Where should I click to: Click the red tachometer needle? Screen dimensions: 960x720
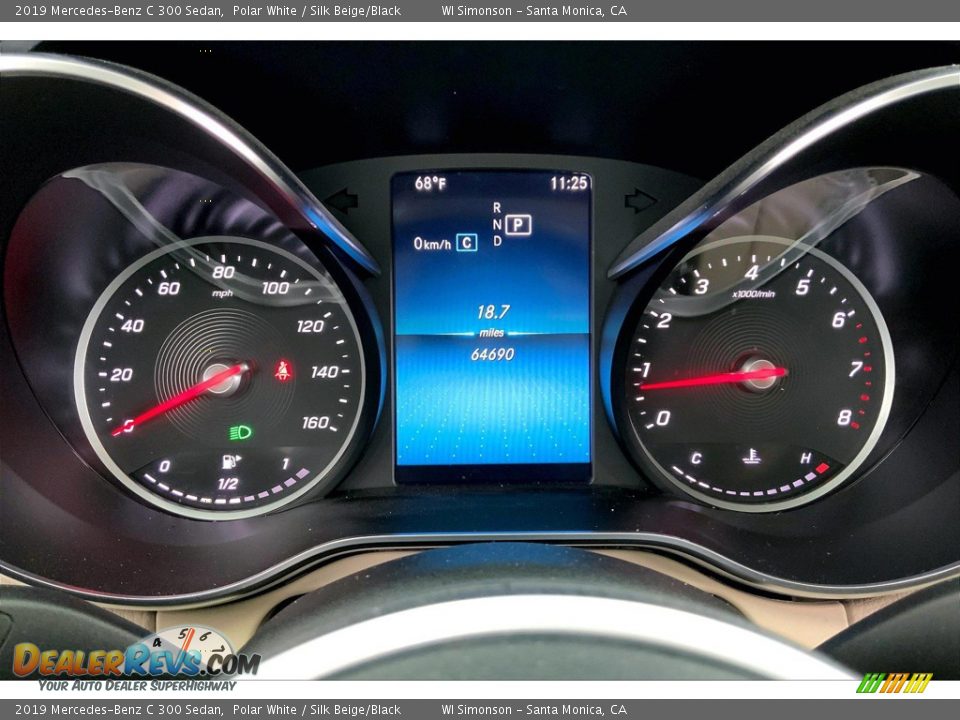(x=712, y=379)
